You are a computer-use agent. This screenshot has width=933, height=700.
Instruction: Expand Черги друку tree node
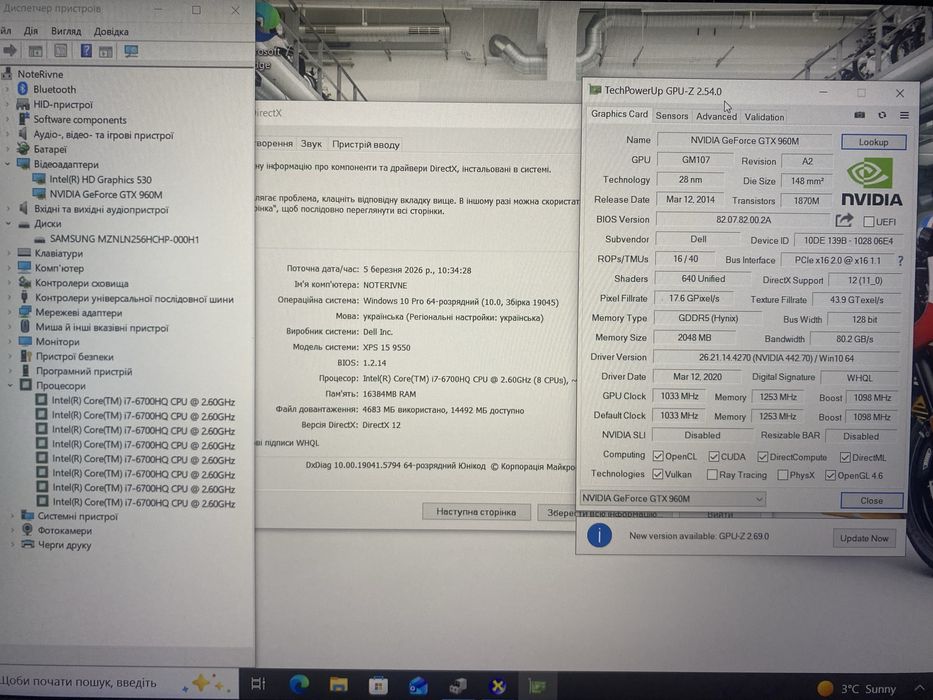[12, 545]
